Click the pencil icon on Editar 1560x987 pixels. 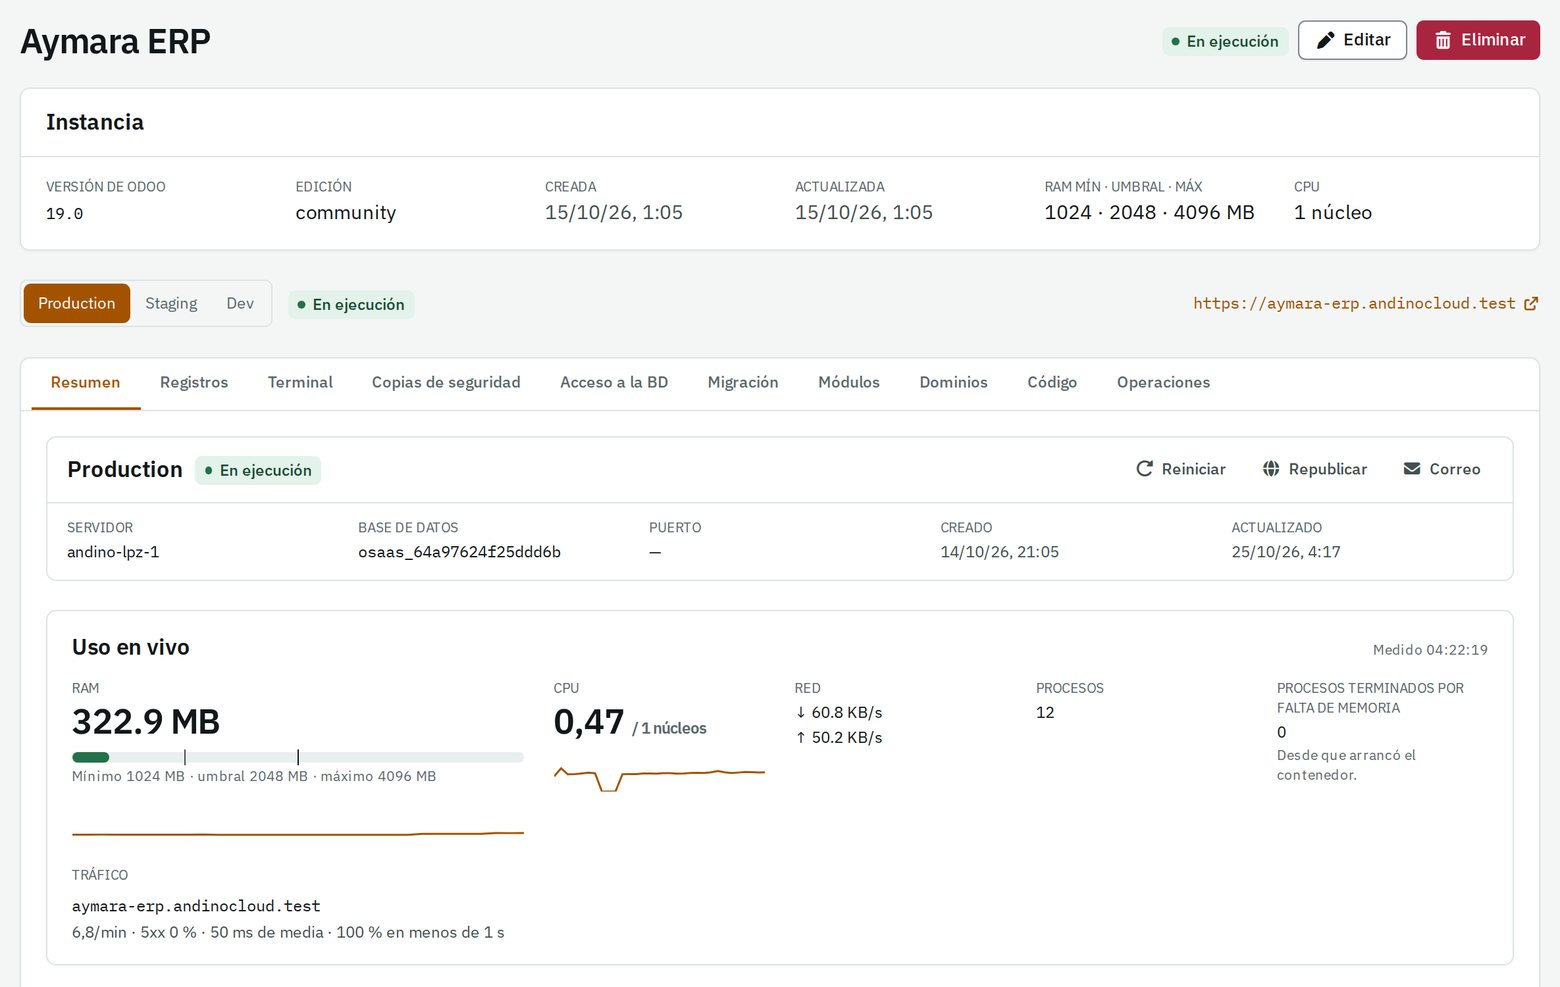(1325, 40)
